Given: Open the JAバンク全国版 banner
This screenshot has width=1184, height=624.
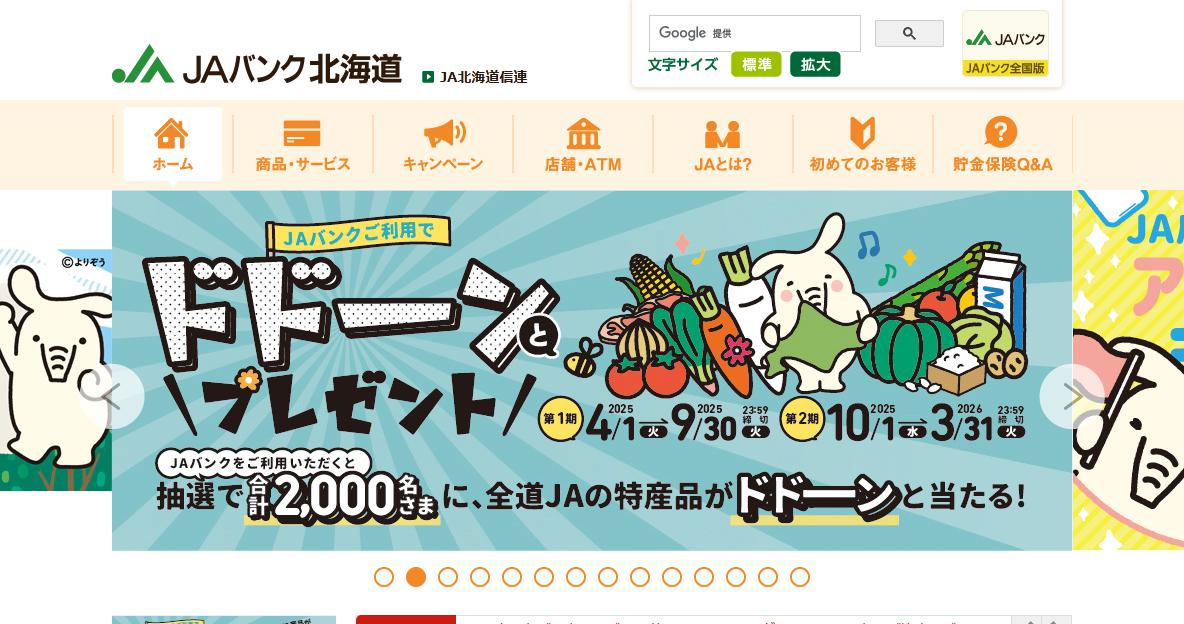Looking at the screenshot, I should (x=1005, y=44).
